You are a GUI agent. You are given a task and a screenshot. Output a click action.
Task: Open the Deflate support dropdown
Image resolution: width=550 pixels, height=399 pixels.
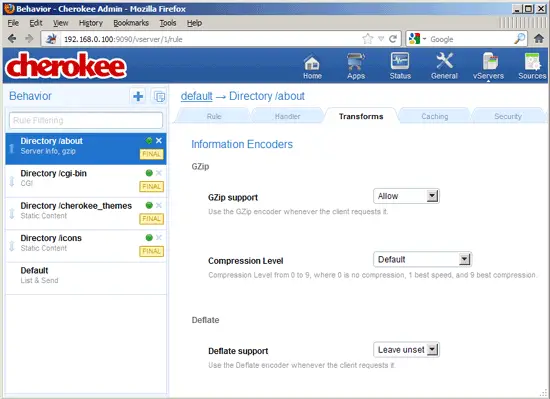tap(406, 350)
